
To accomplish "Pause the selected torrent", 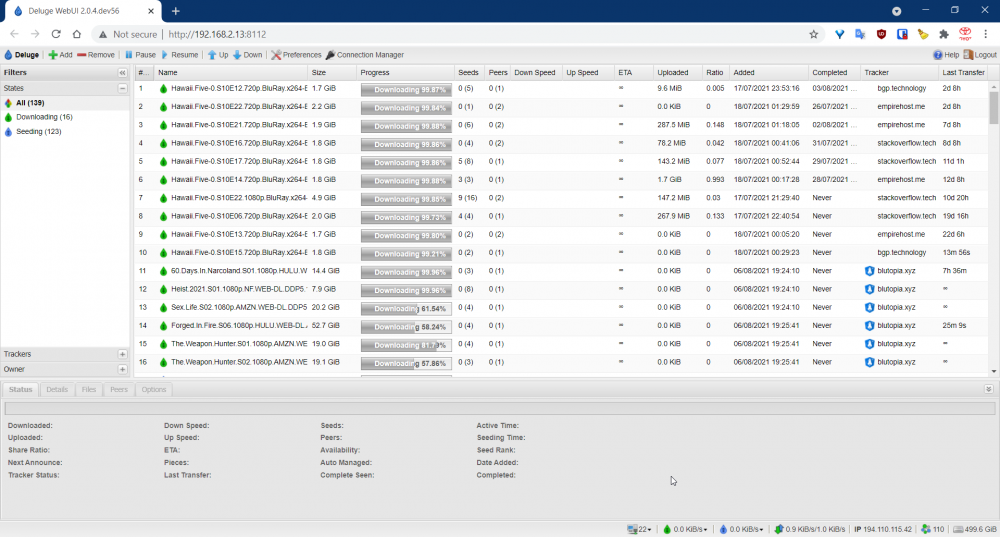I will (140, 55).
